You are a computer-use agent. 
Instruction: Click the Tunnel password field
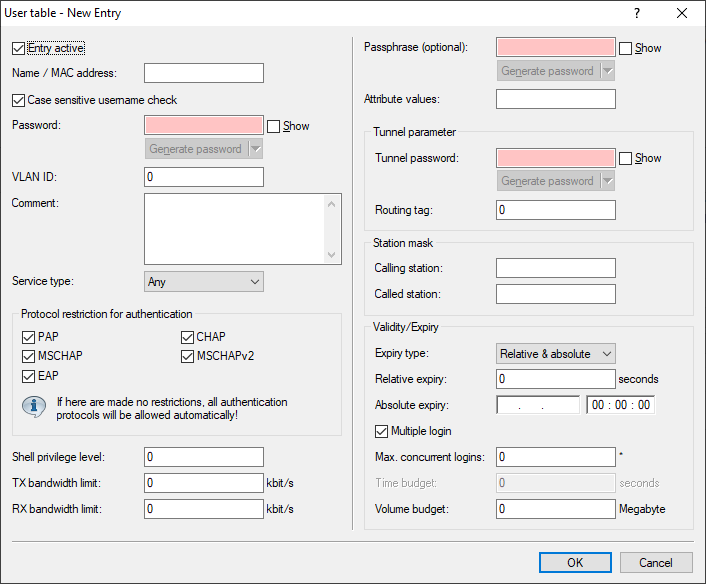(x=555, y=158)
